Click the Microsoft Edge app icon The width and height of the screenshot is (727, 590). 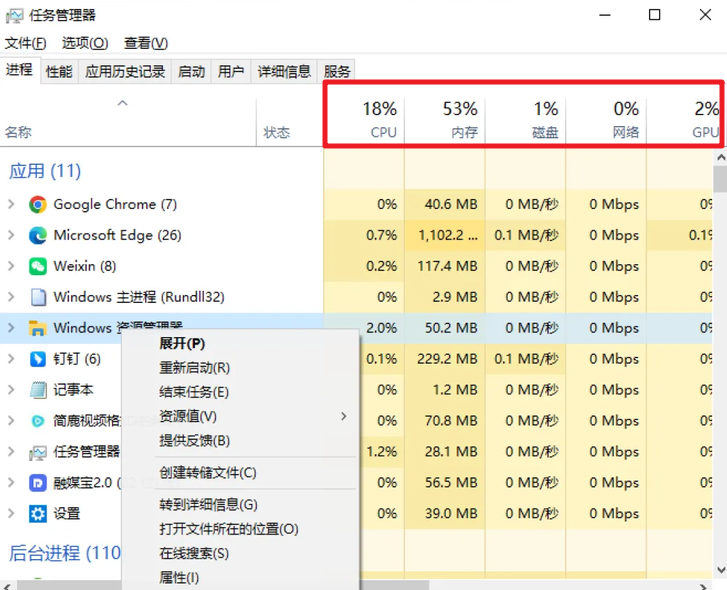(38, 235)
